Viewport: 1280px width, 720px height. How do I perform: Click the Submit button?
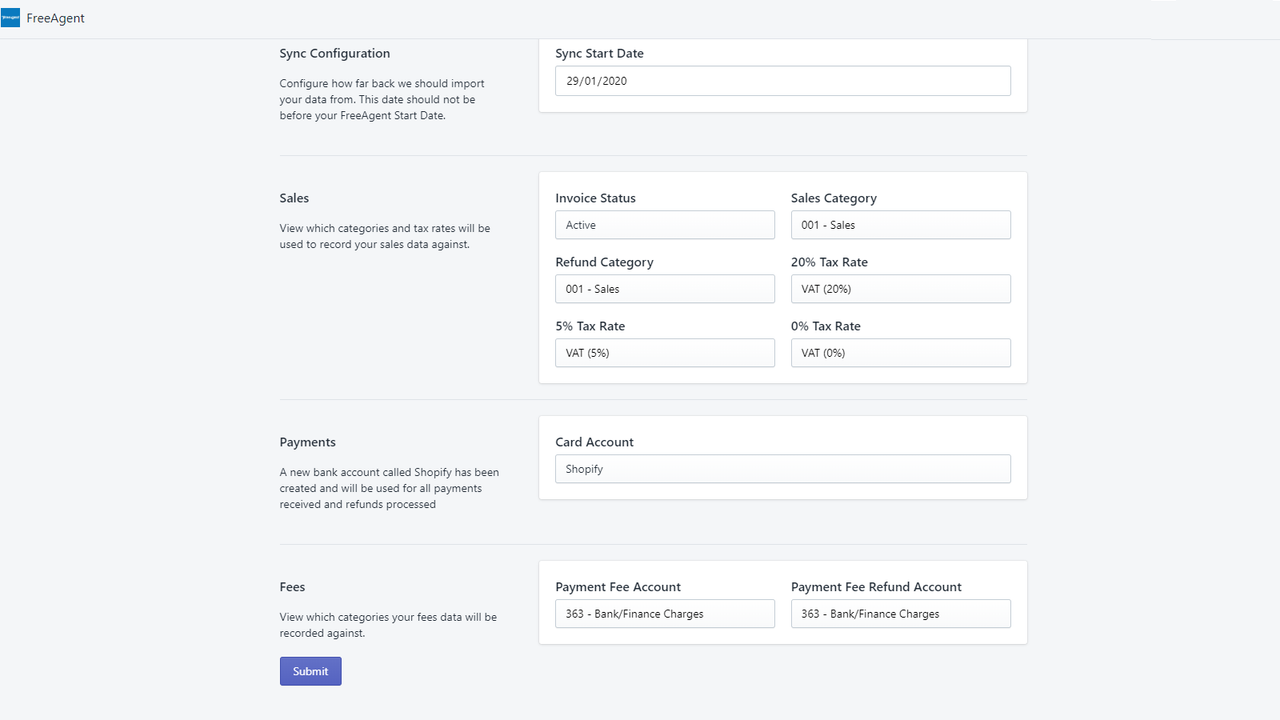click(310, 670)
